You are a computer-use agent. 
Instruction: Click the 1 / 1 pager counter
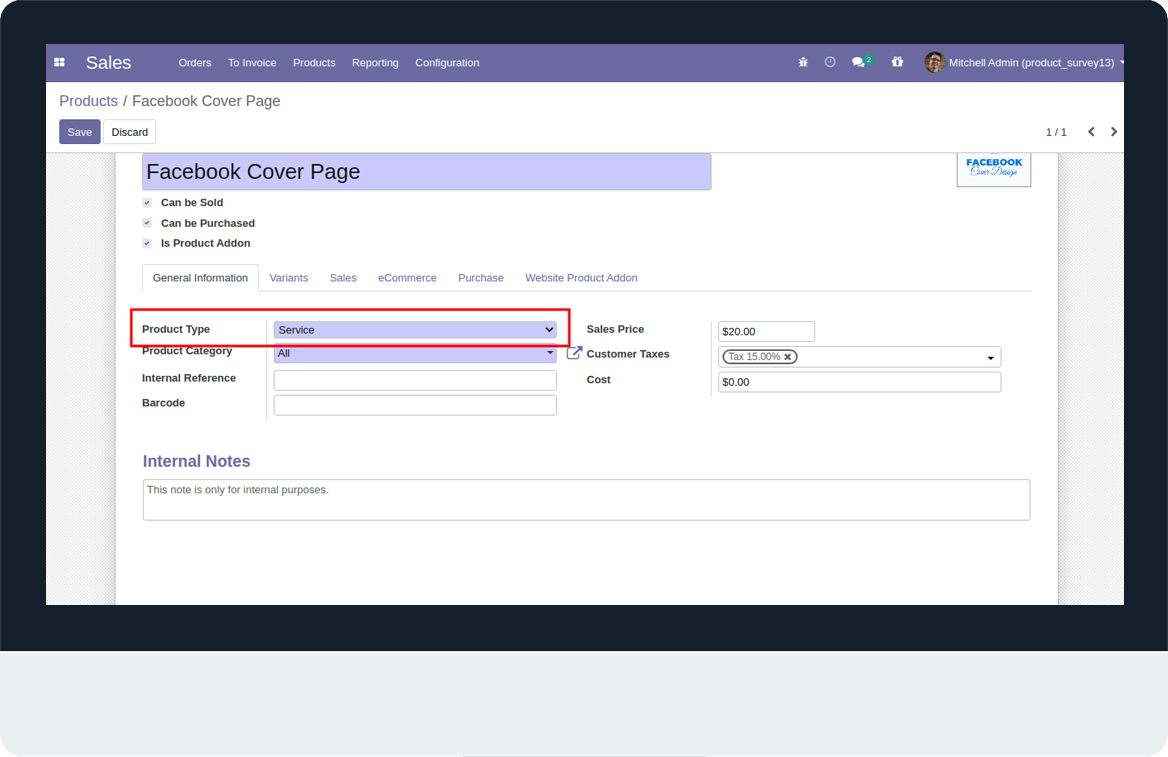(x=1056, y=132)
